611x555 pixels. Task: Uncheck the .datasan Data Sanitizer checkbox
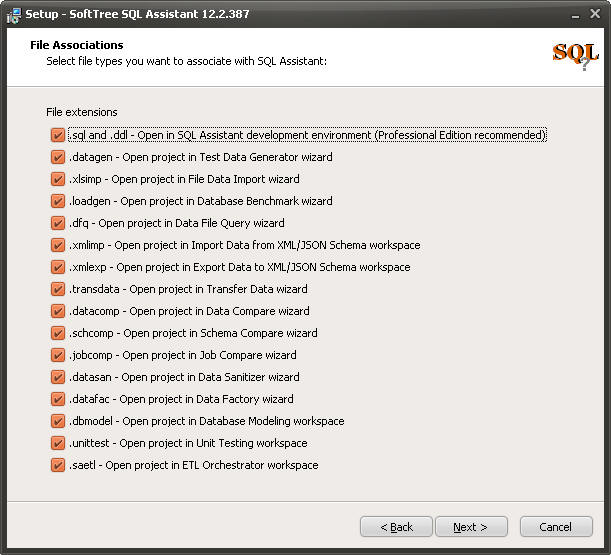(58, 377)
